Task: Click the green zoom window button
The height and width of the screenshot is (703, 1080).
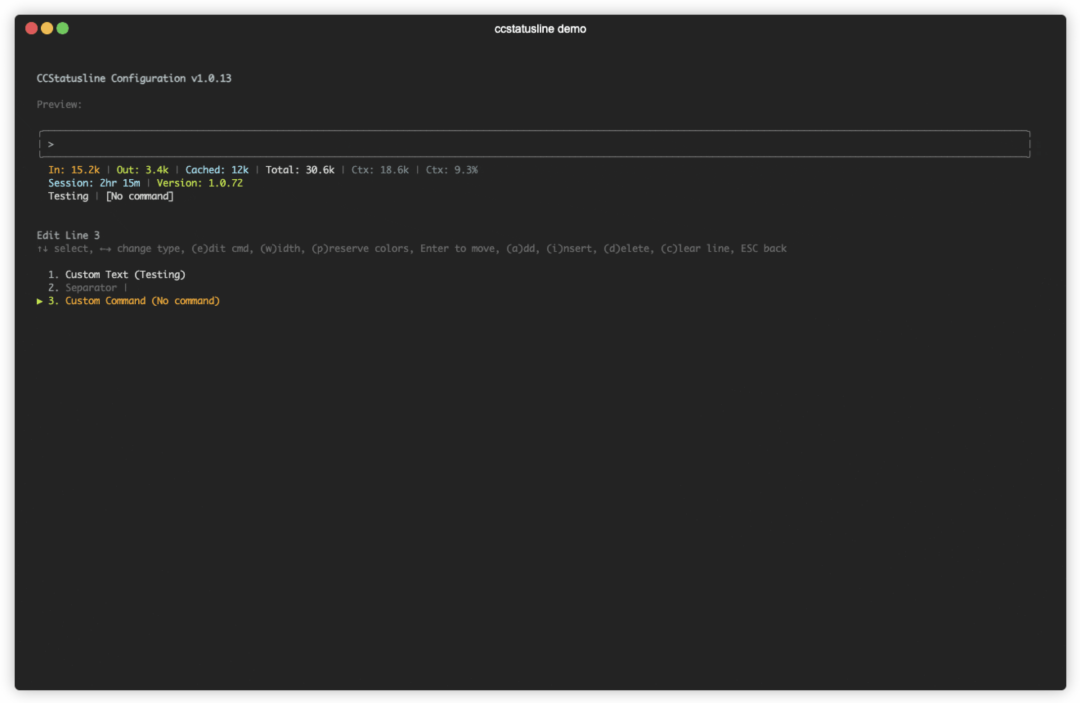Action: 63,28
